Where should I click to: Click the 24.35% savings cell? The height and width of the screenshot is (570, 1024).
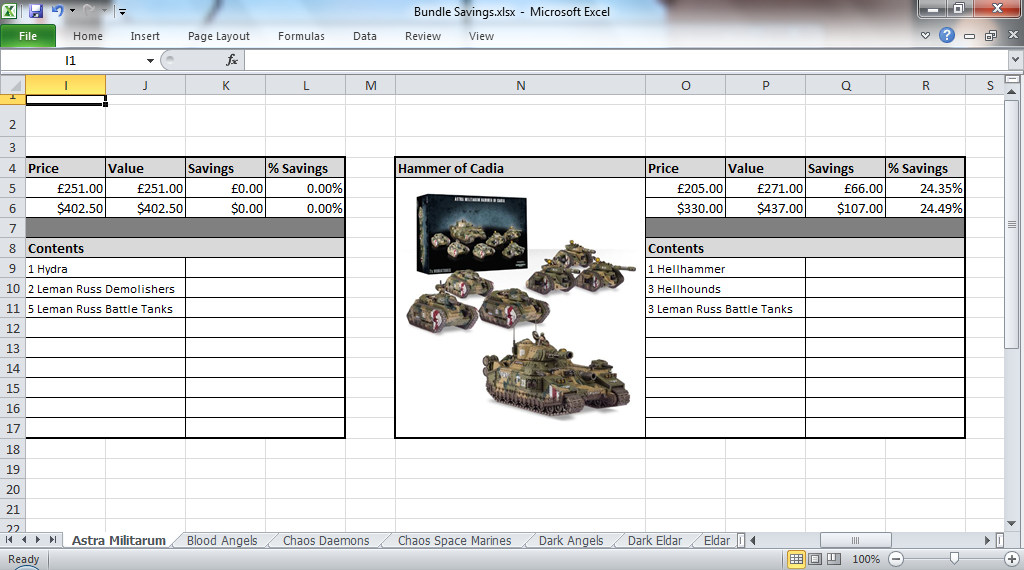pyautogui.click(x=925, y=188)
